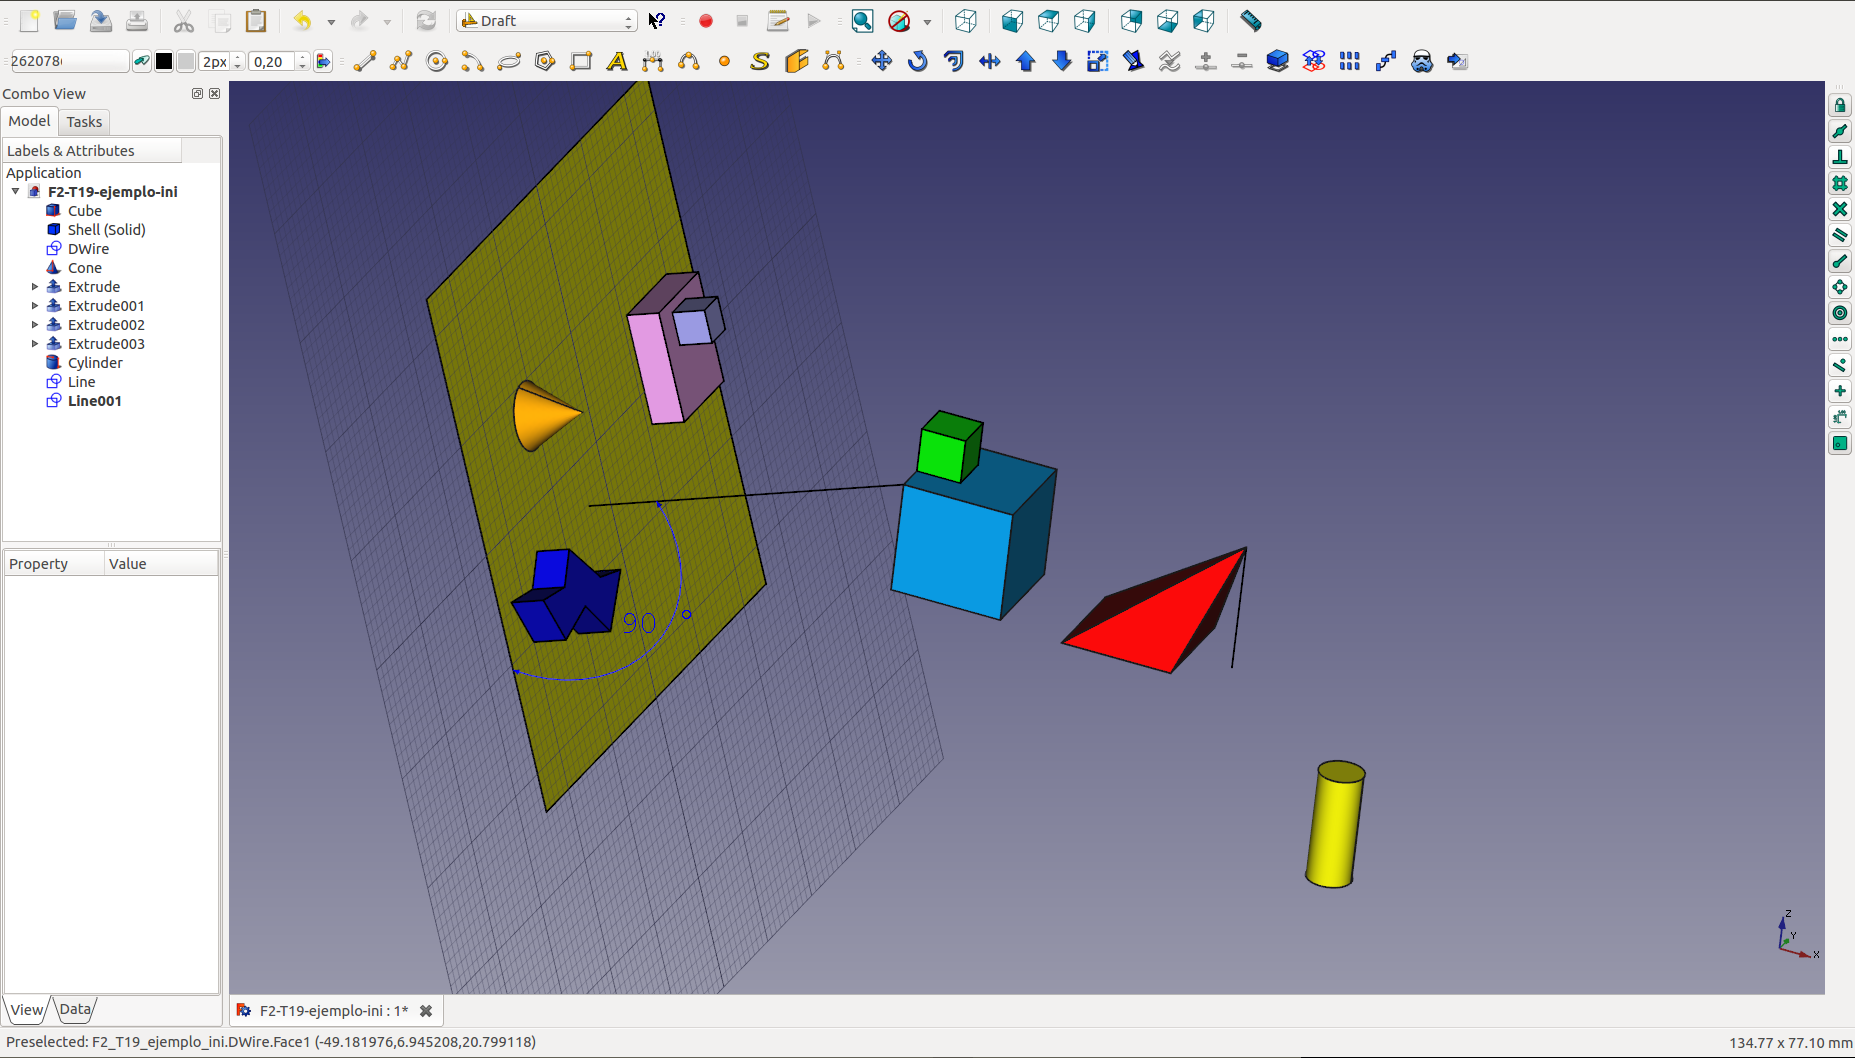Select the Draft Line tool

click(365, 62)
